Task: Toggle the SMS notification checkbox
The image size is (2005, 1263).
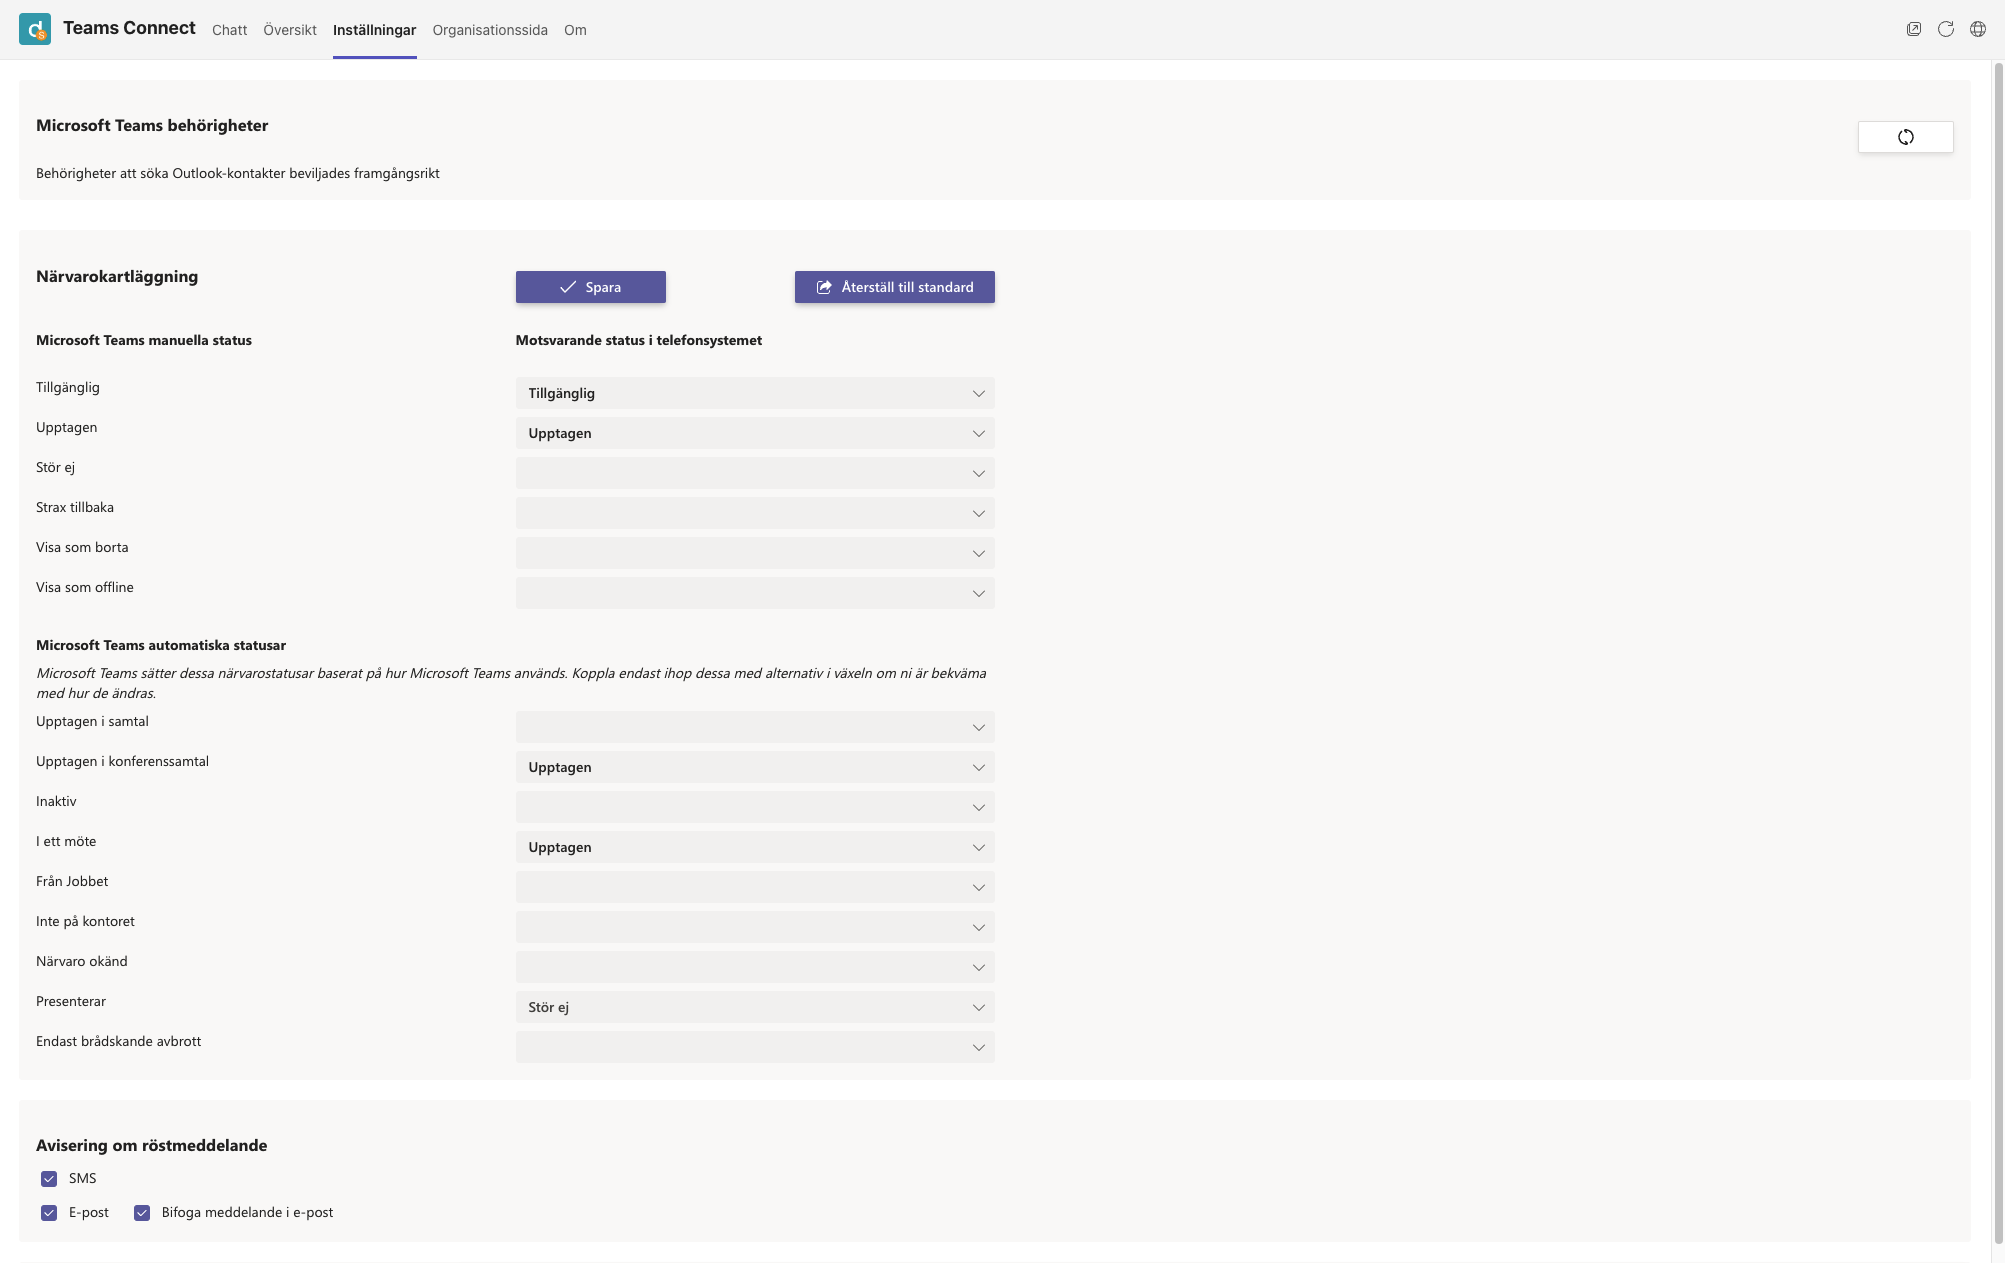Action: pos(49,1179)
